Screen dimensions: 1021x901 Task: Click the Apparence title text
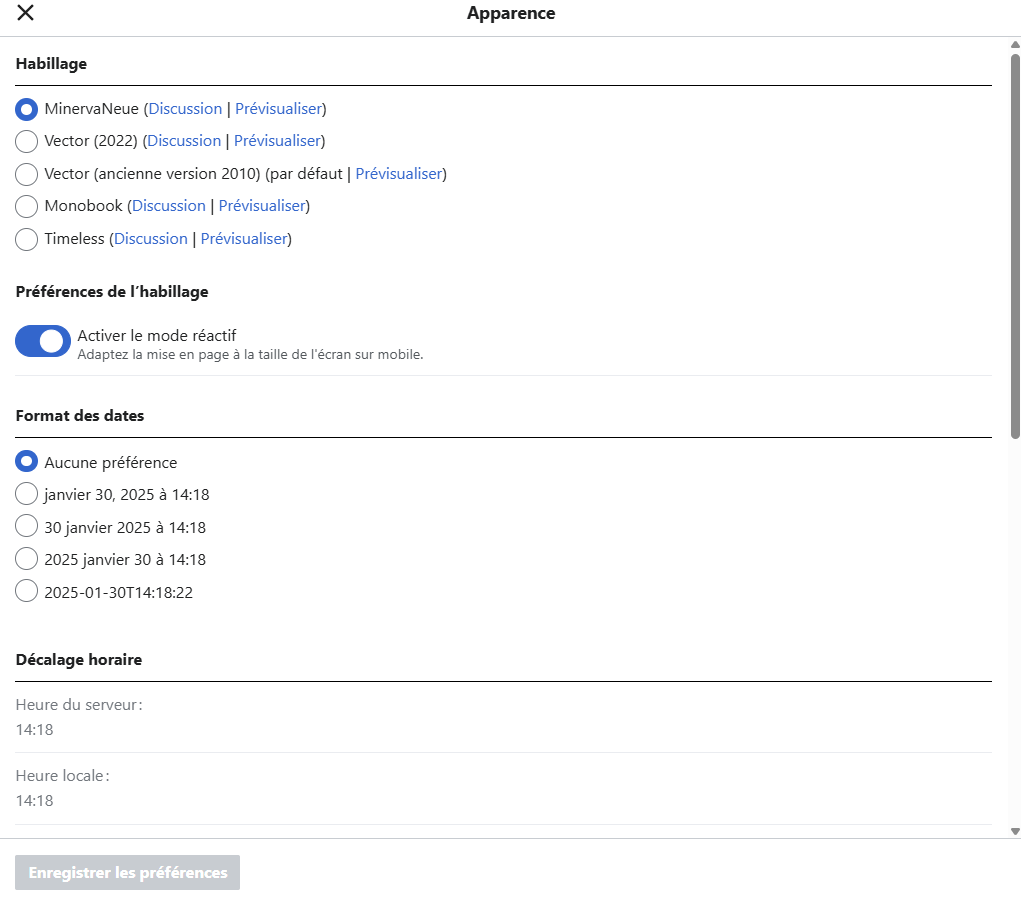[x=511, y=14]
